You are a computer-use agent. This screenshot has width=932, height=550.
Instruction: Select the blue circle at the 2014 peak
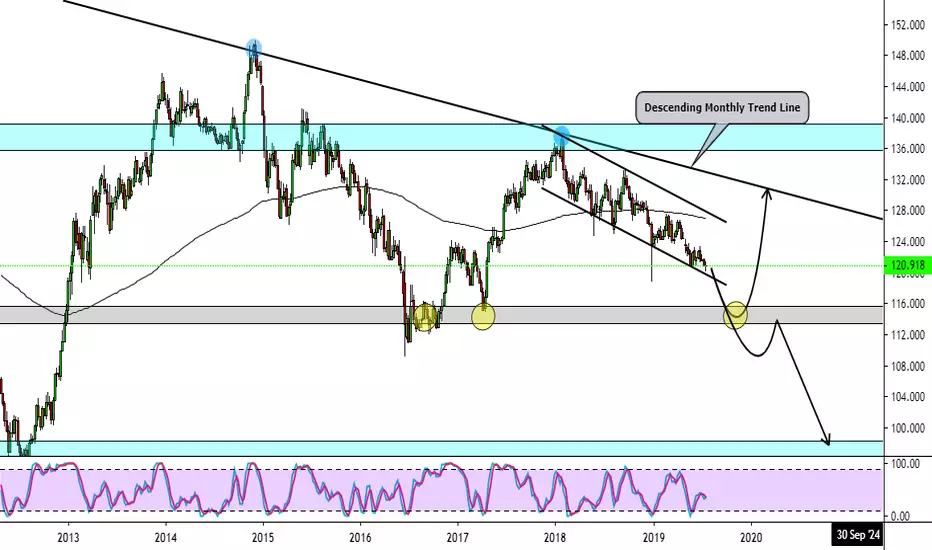coord(254,48)
